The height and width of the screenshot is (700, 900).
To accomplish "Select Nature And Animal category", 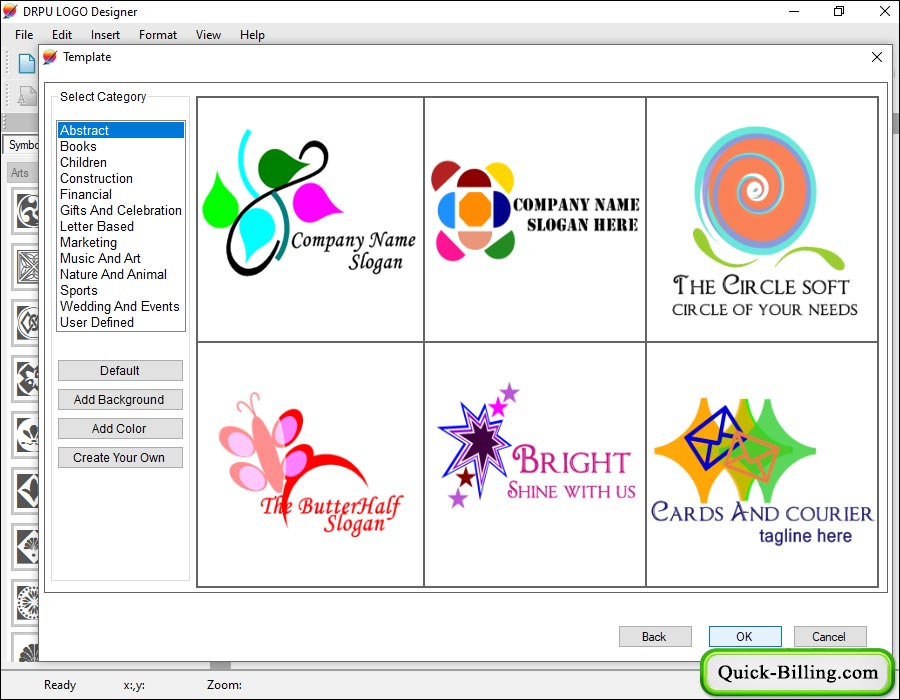I will click(121, 275).
